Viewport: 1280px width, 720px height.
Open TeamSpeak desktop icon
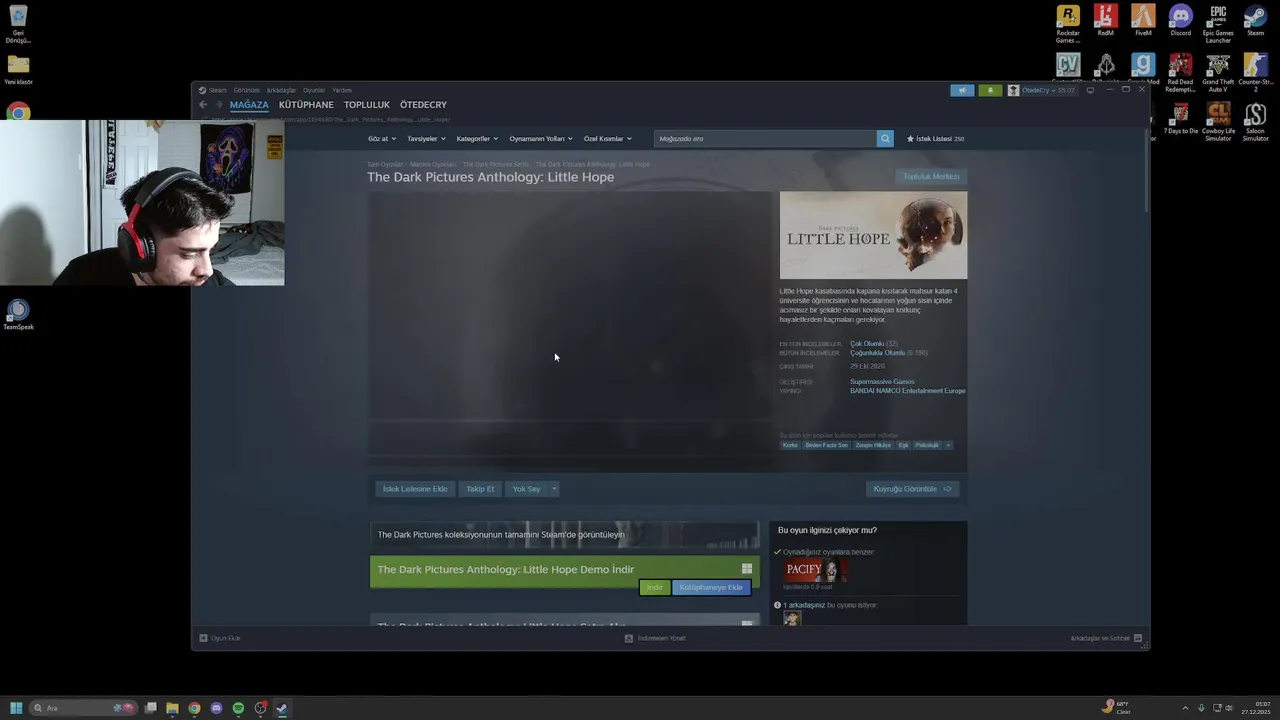pos(18,315)
